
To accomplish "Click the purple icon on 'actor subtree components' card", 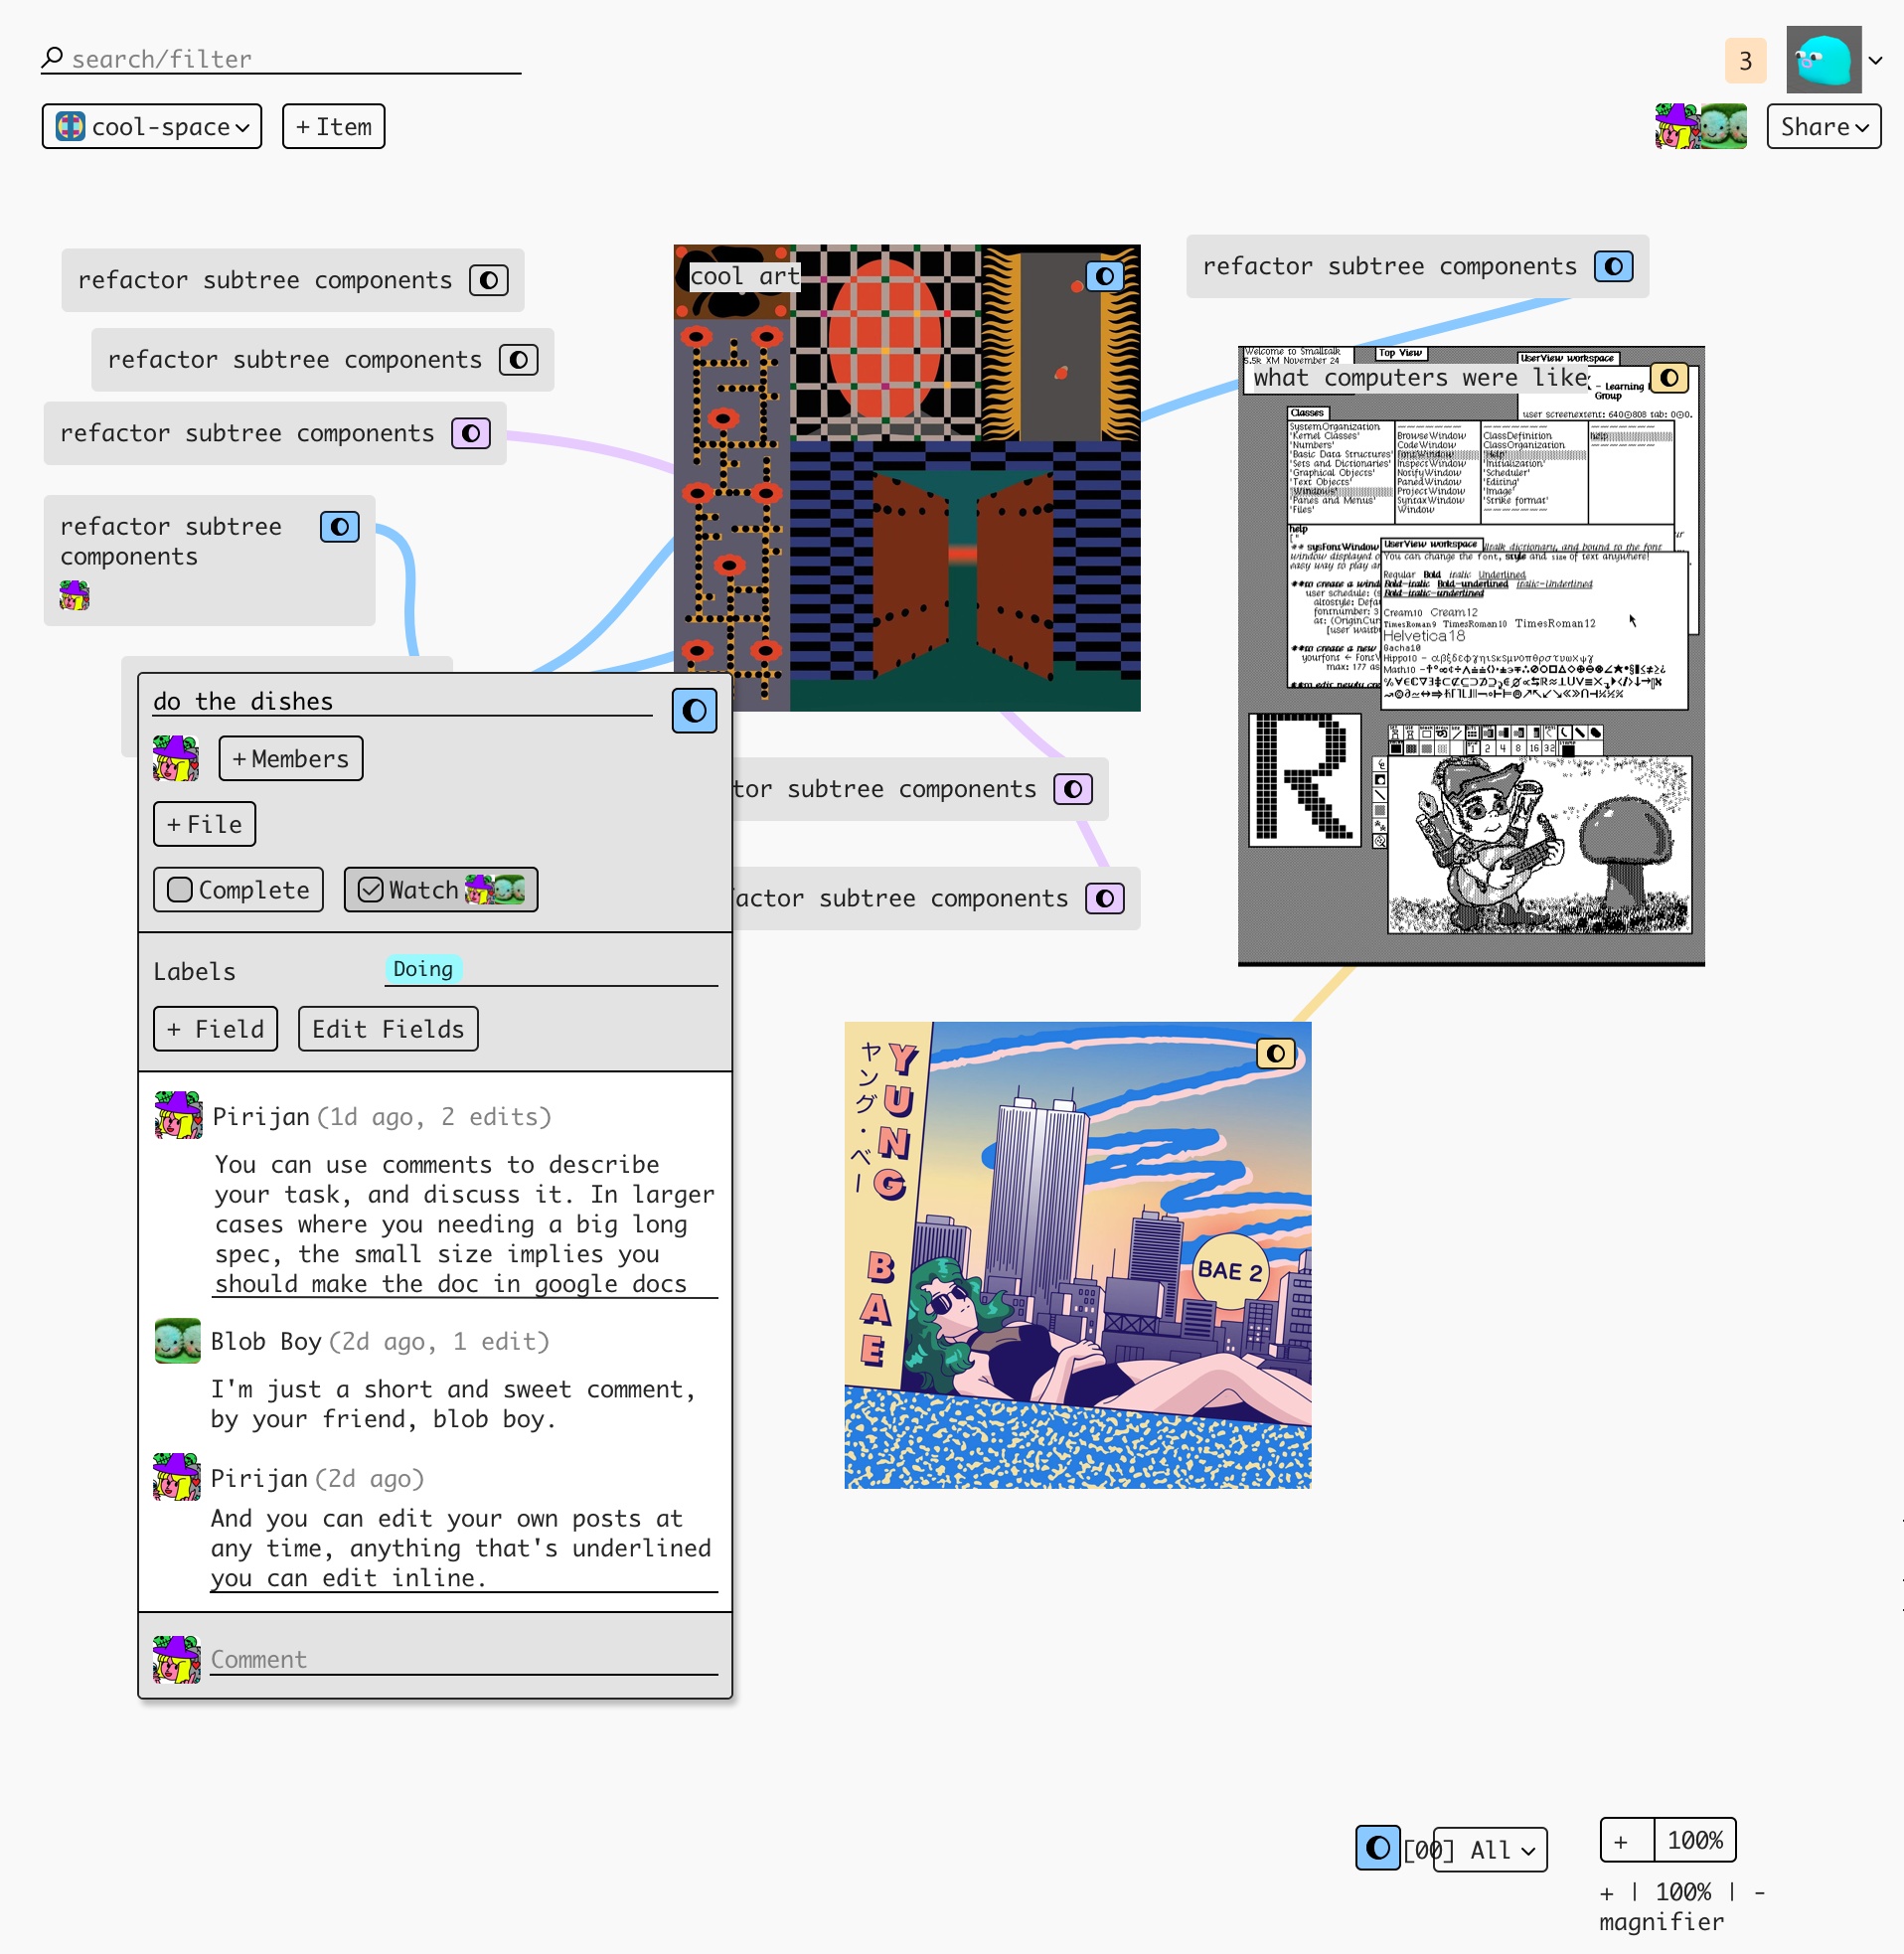I will 1104,899.
